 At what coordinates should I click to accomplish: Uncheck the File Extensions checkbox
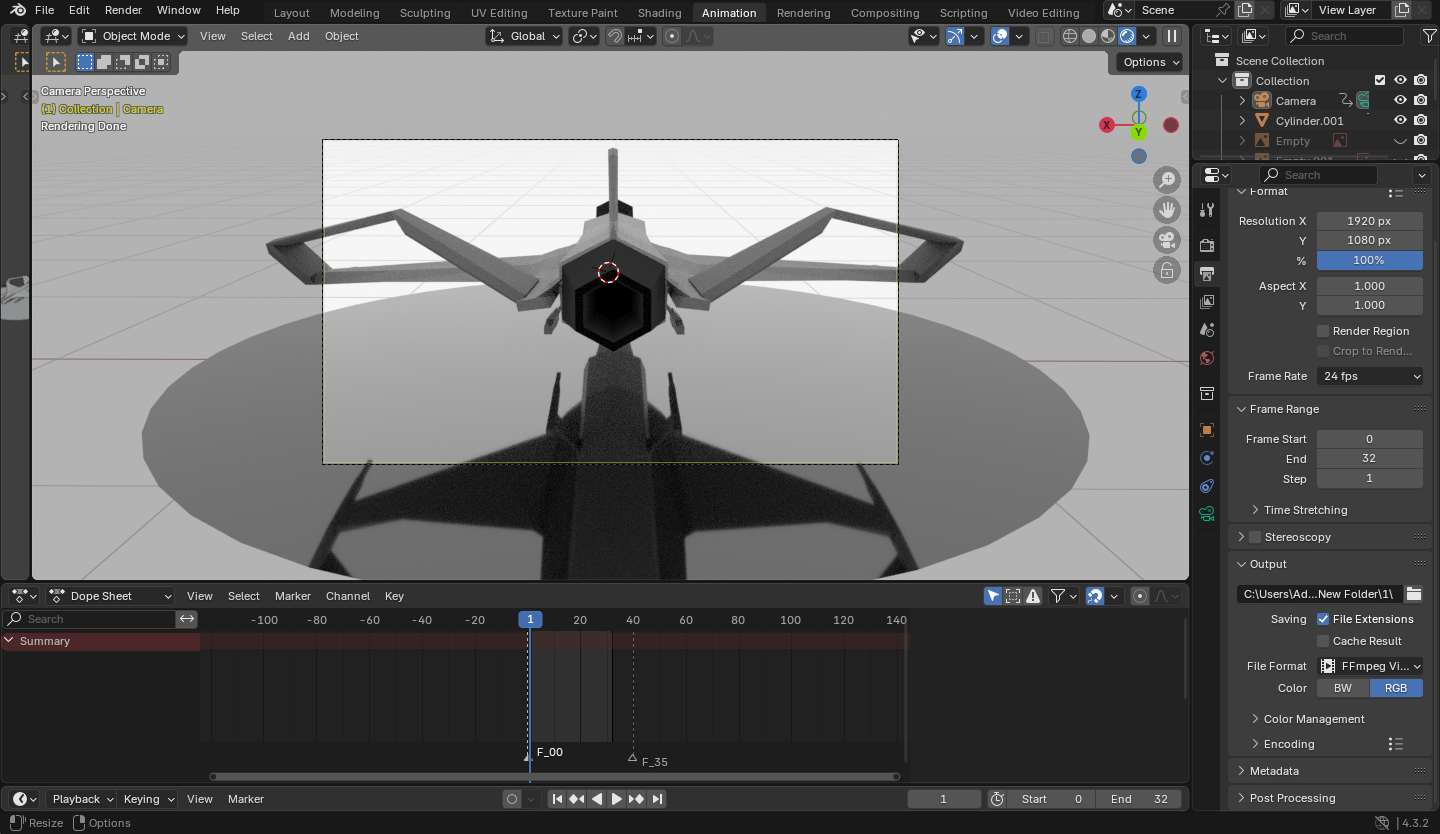click(x=1323, y=619)
